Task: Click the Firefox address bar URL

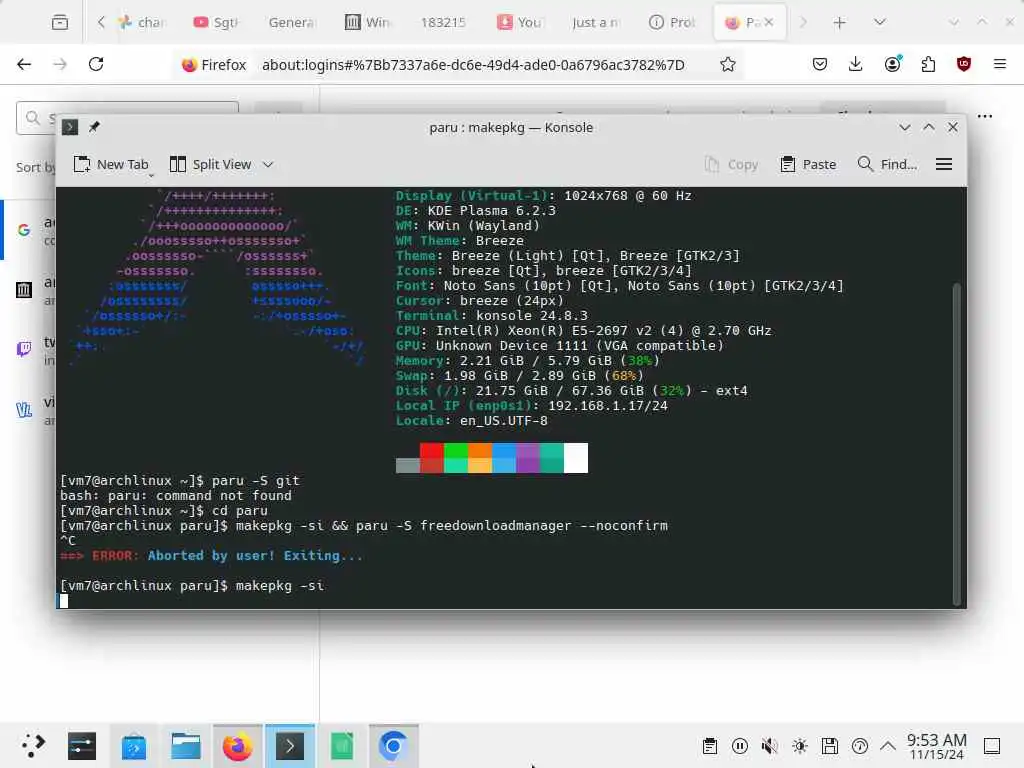Action: [x=473, y=65]
